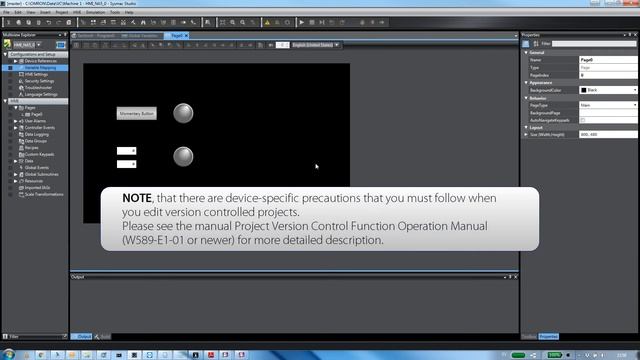Screen dimensions: 640x360
Task: Expand the Global Subroutines node
Action: pyautogui.click(x=16, y=174)
